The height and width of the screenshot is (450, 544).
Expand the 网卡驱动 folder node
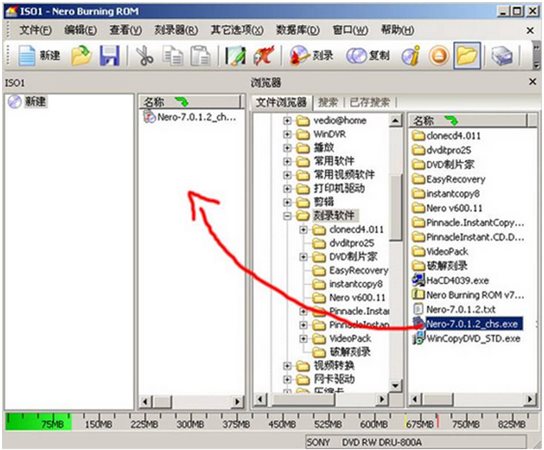tap(287, 379)
